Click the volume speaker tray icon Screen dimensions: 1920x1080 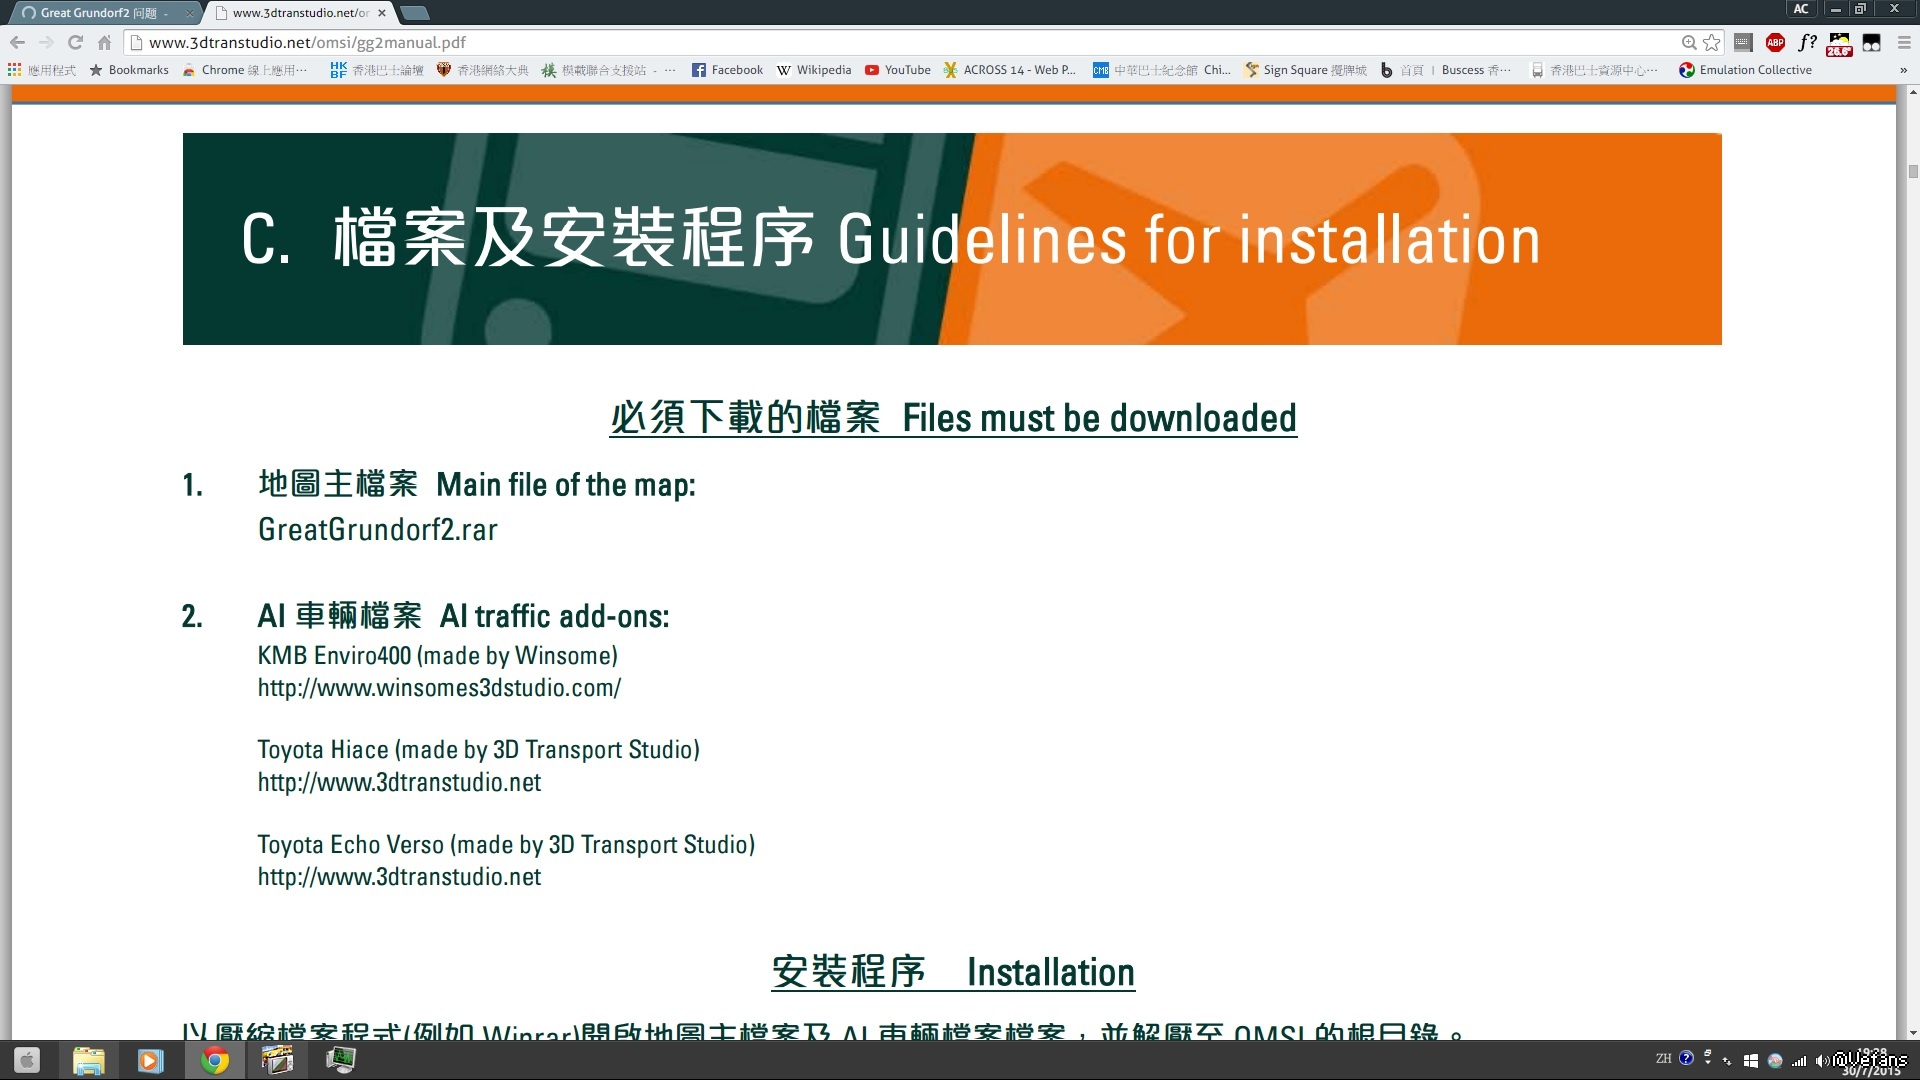[x=1822, y=1061]
